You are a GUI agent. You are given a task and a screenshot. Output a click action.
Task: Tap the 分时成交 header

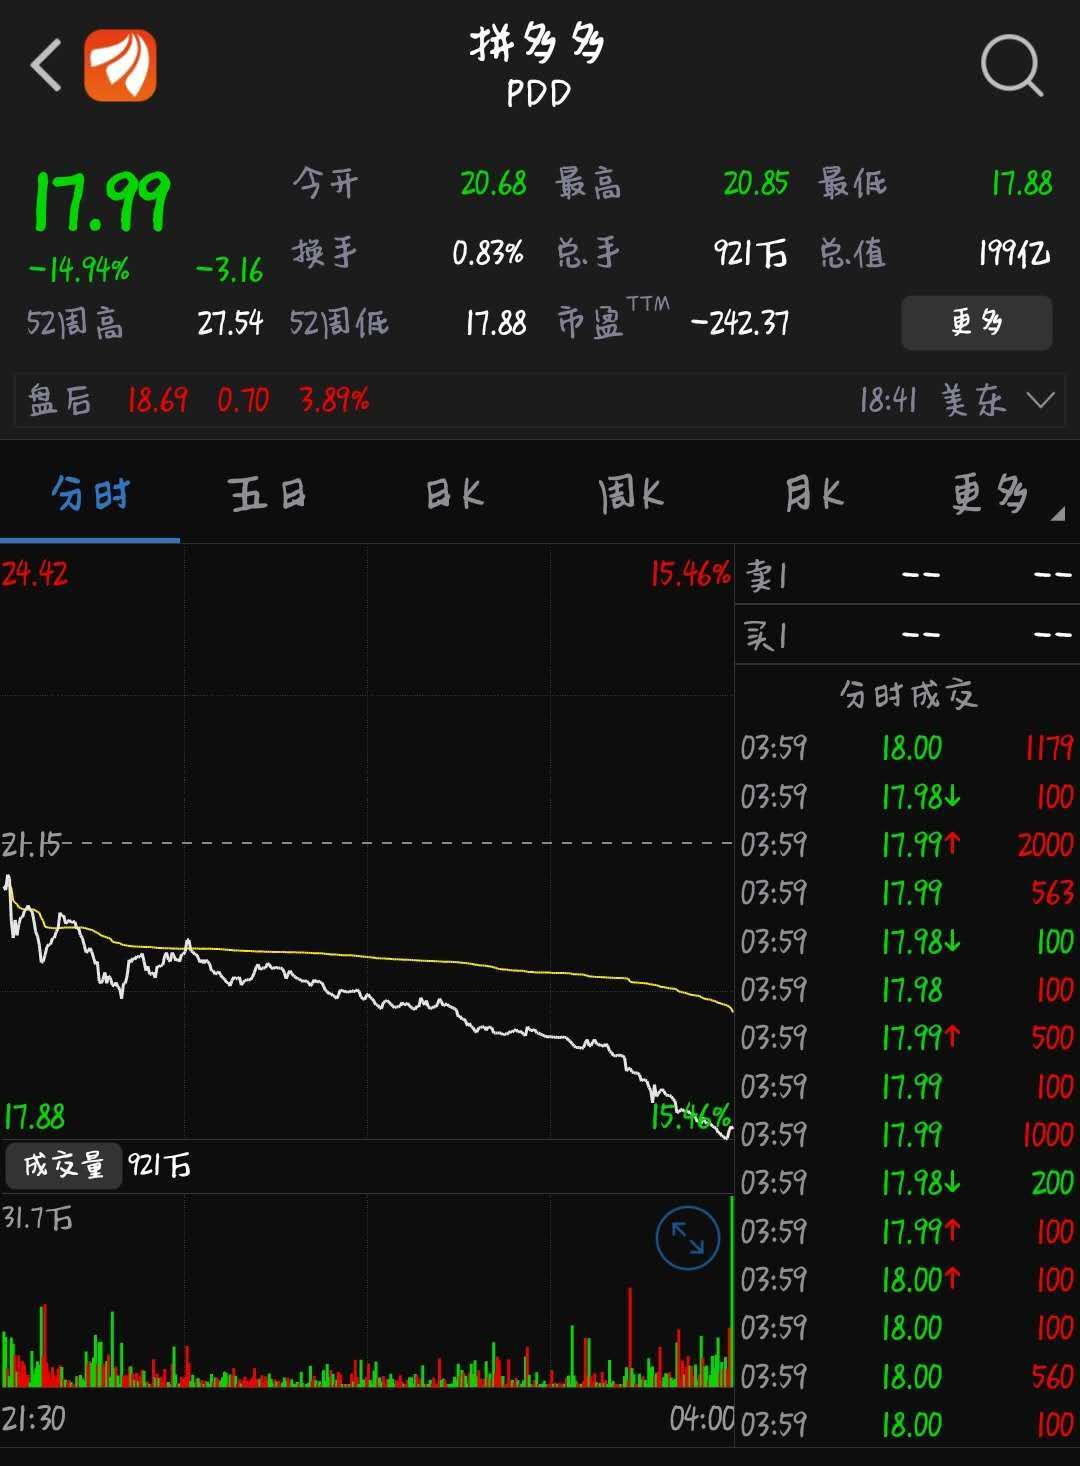point(908,694)
